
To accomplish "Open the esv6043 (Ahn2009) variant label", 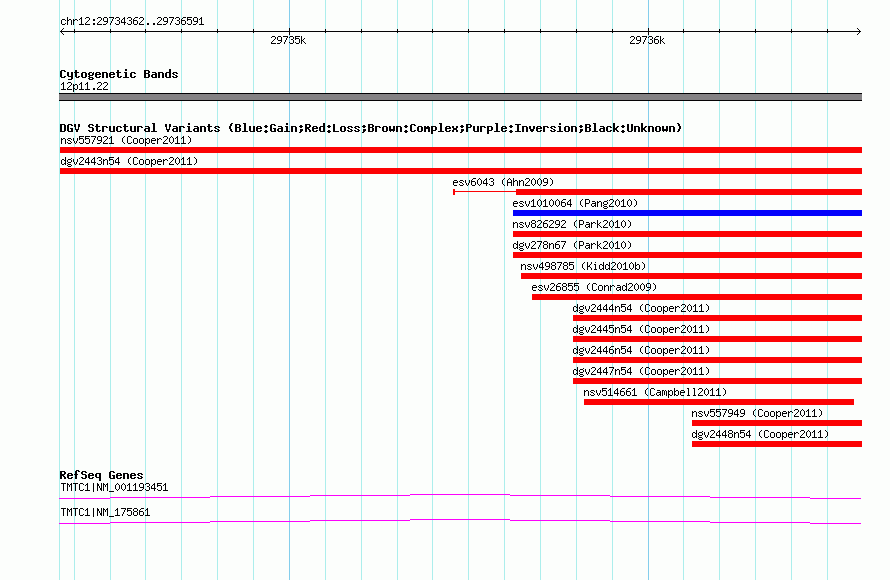I will (x=503, y=182).
